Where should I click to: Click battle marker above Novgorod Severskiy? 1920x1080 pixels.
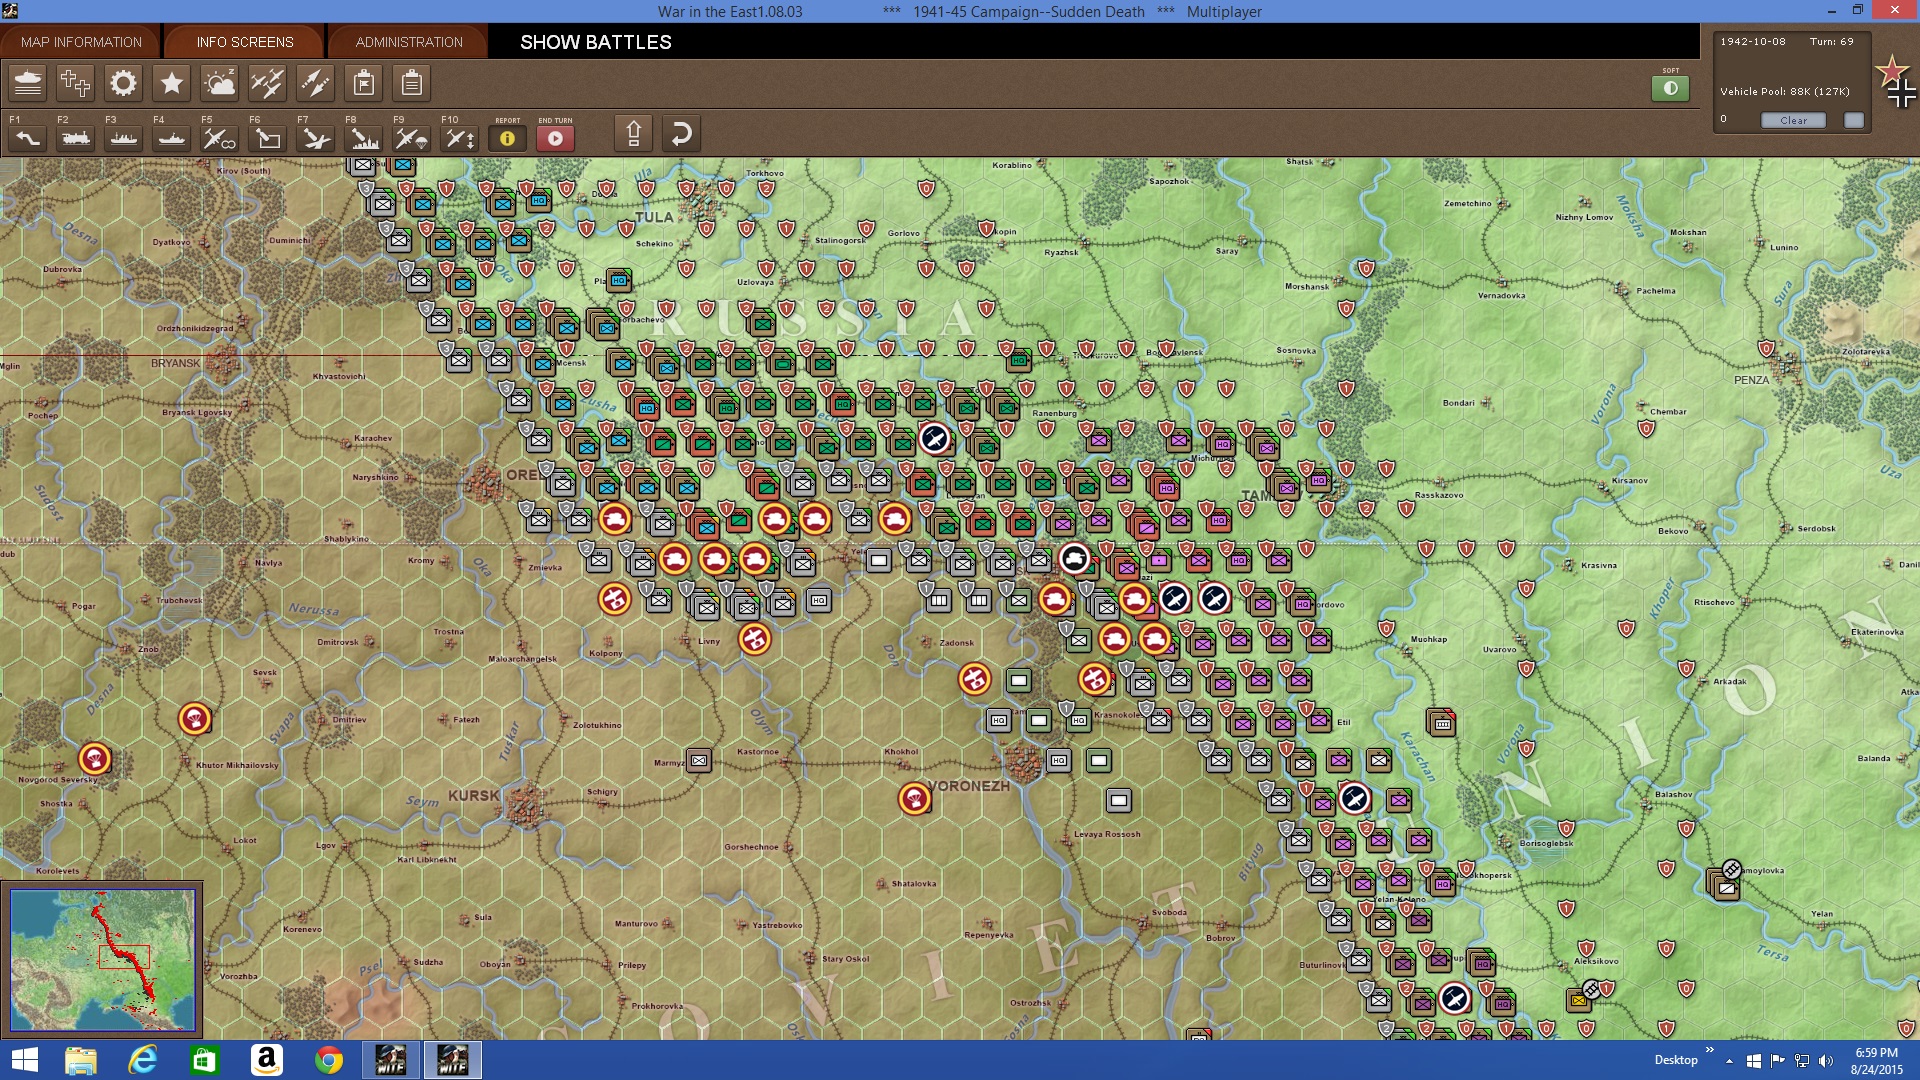[95, 759]
